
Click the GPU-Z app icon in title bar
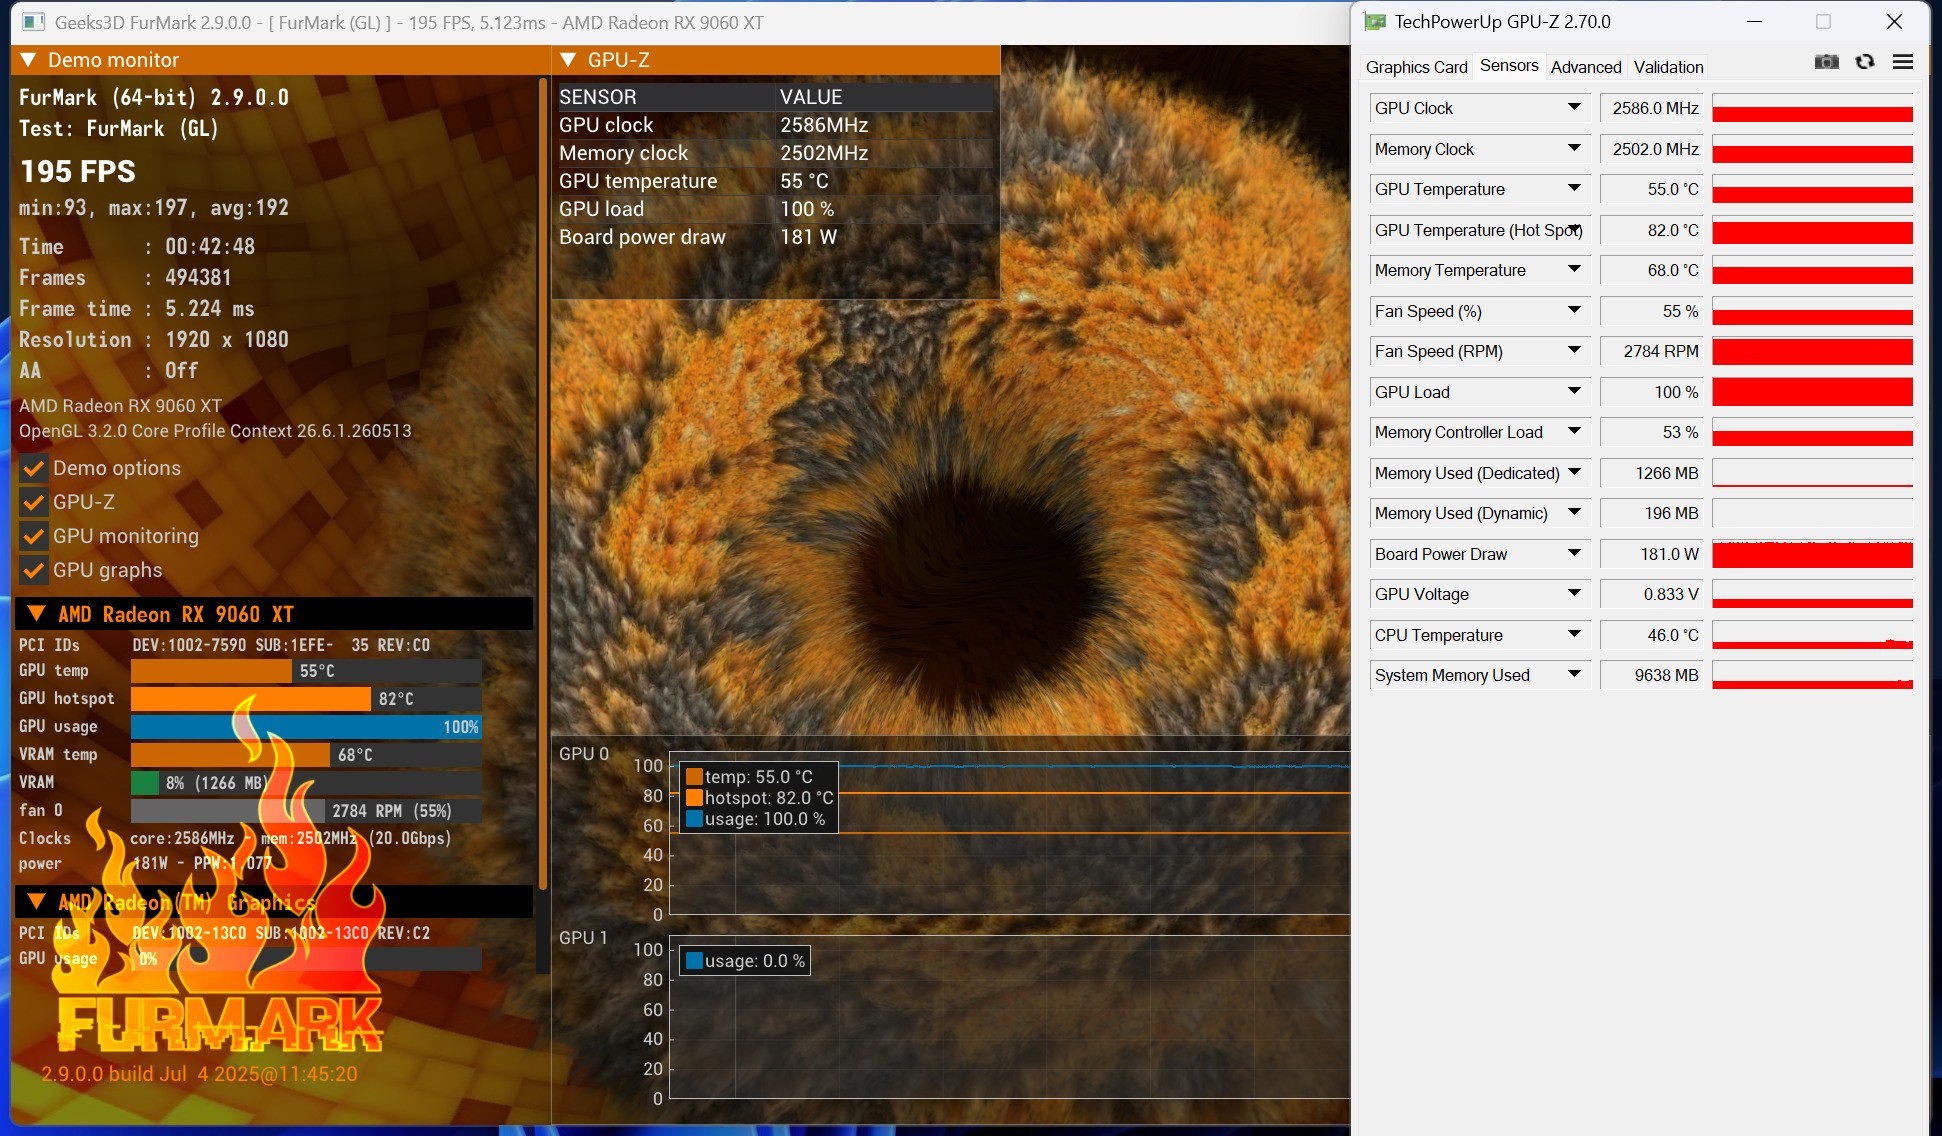(1375, 21)
